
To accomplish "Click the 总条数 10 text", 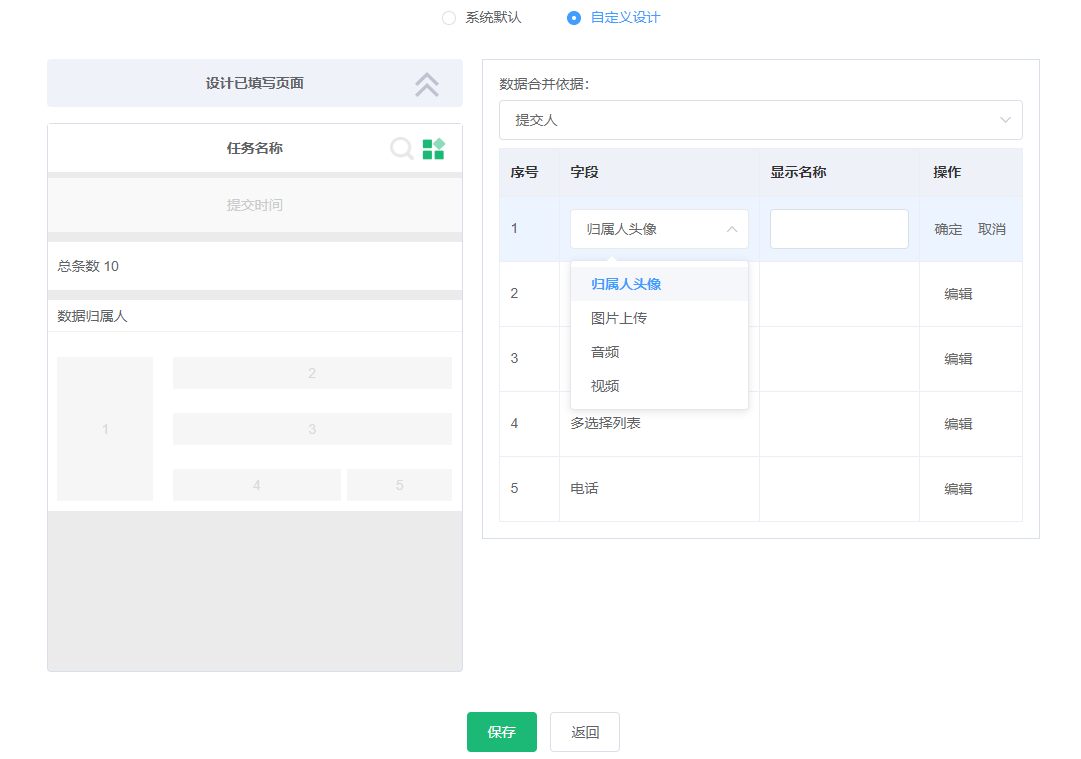I will click(88, 266).
